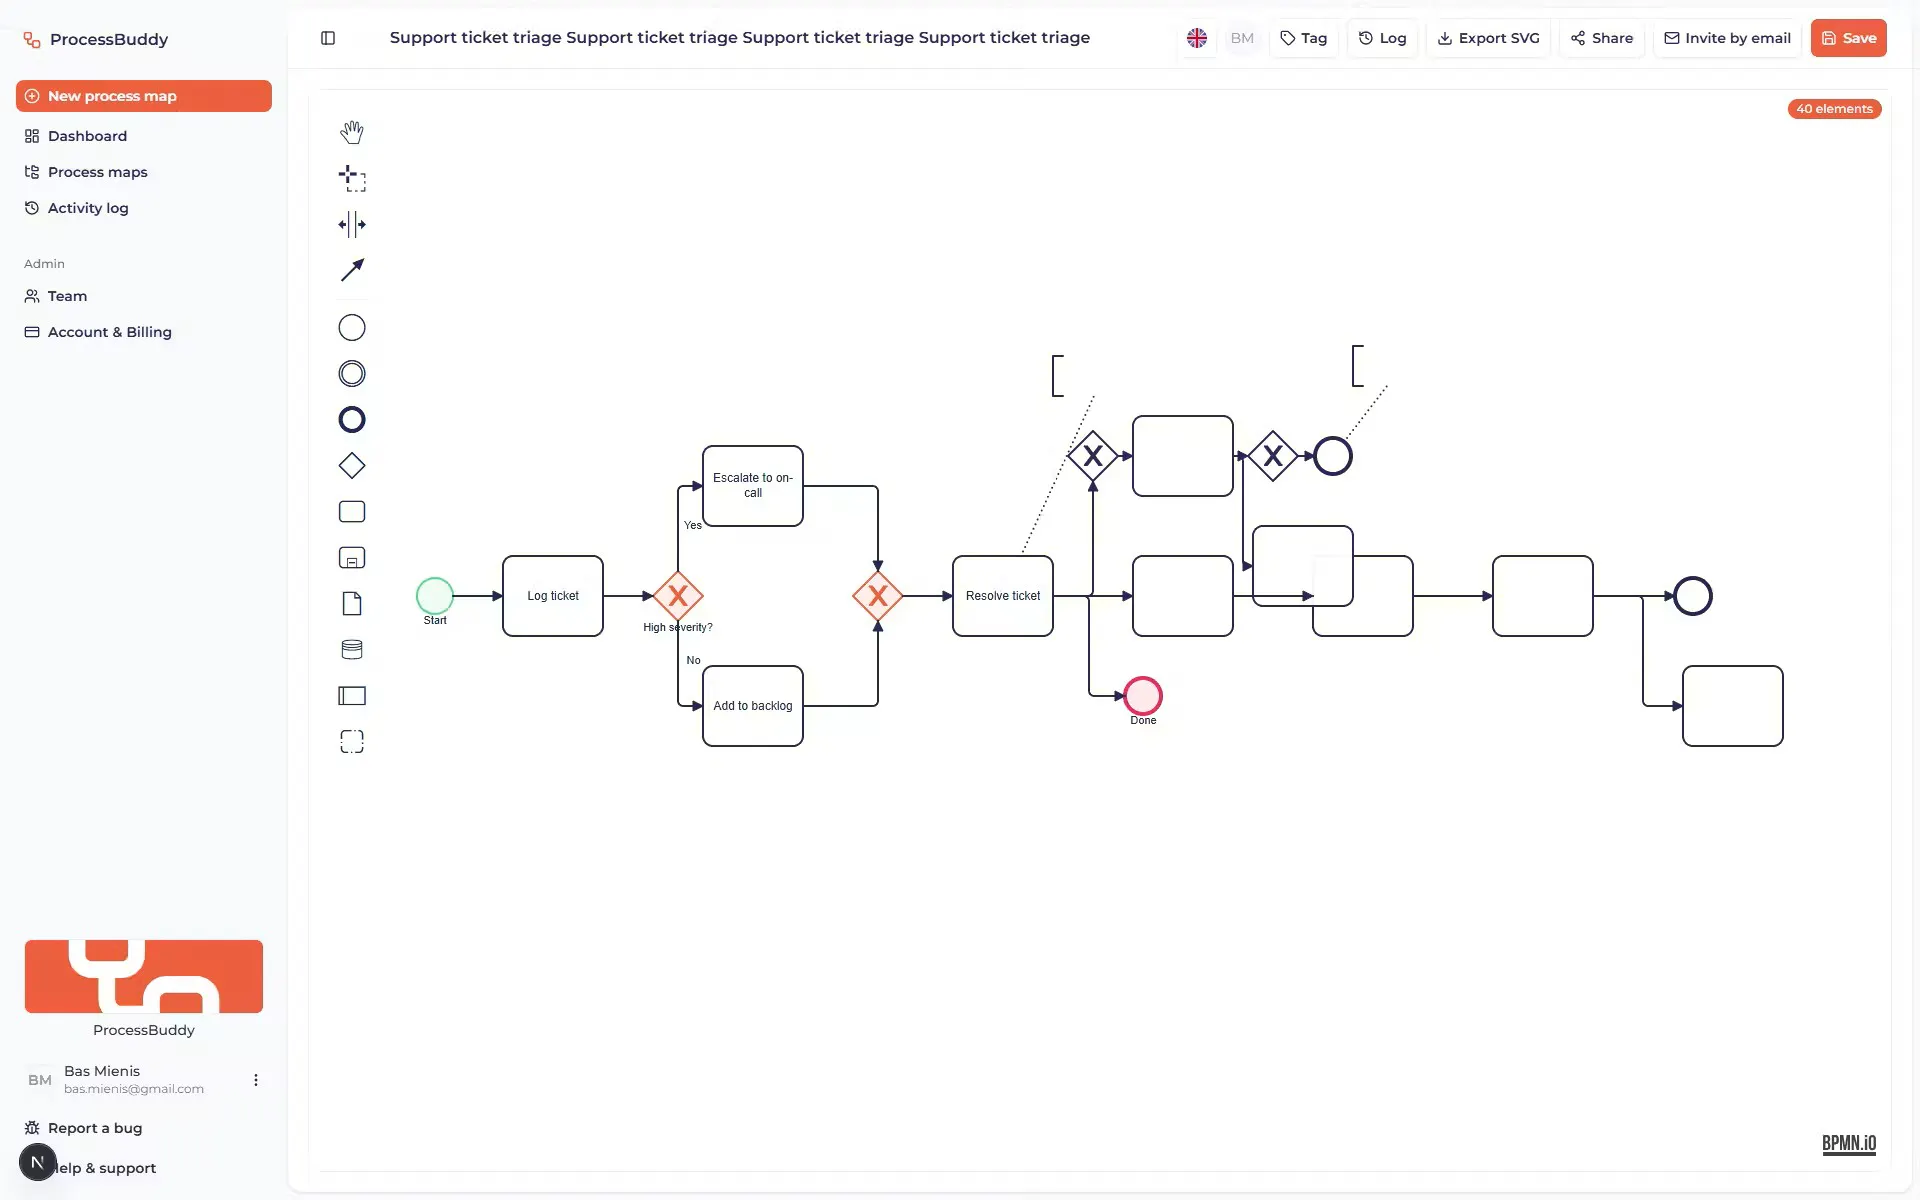Screen dimensions: 1920x1200
Task: Open user menu three-dot icon
Action: click(x=256, y=1080)
